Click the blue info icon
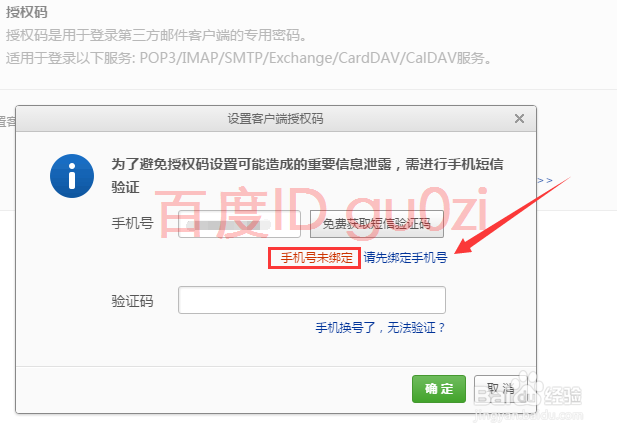The image size is (617, 437). coord(72,176)
